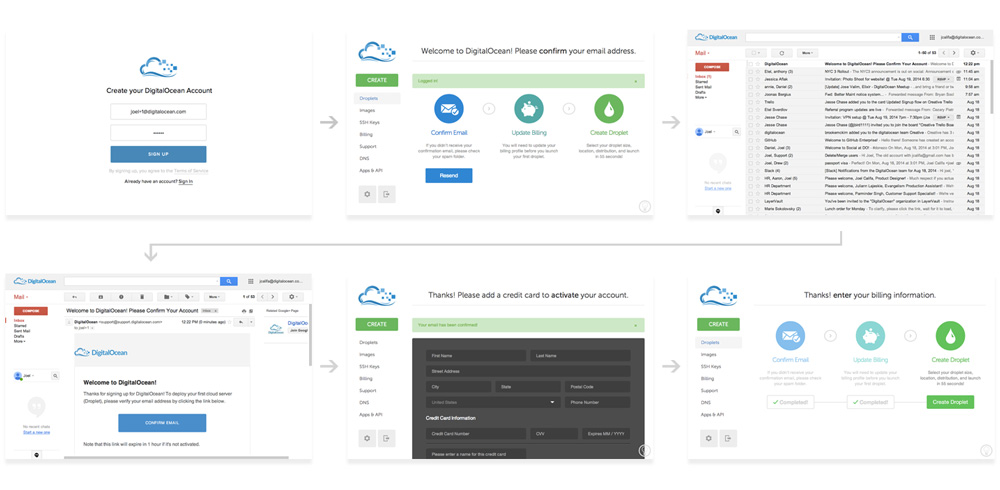
Task: Open settings gear on billing information screen
Action: tap(709, 438)
